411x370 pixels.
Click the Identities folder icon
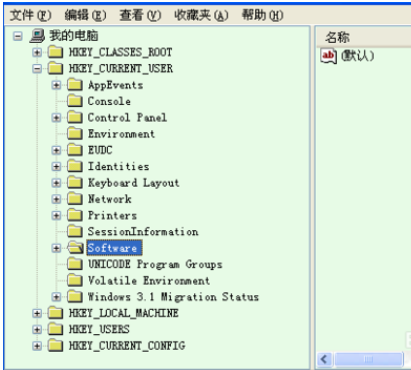click(75, 166)
